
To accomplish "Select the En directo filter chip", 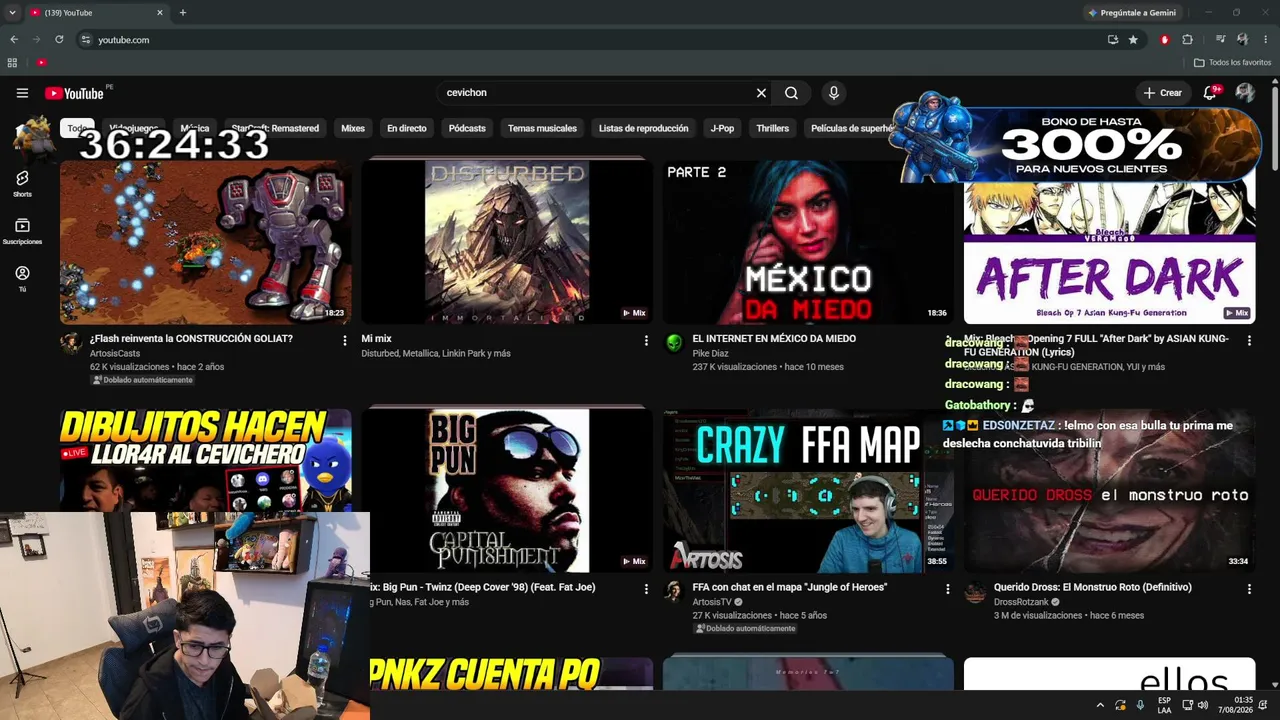I will [x=407, y=128].
